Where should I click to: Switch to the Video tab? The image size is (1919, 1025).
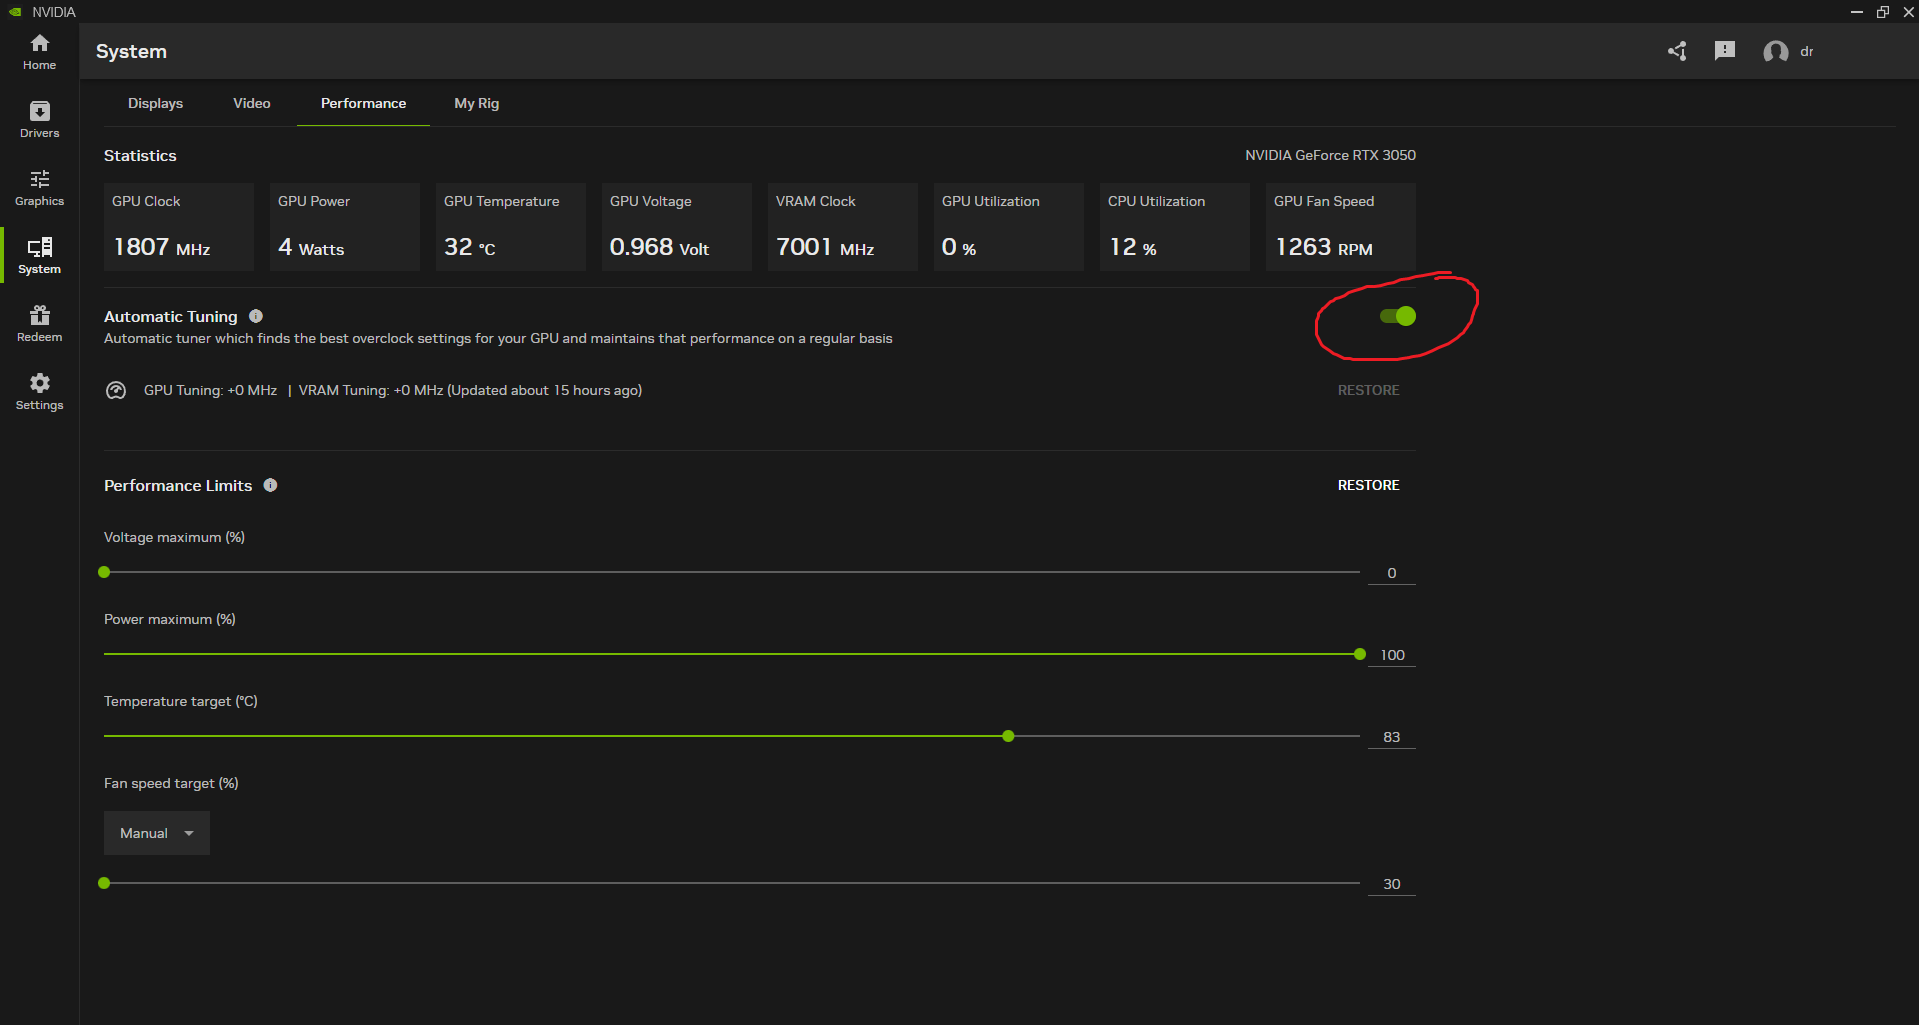(252, 103)
